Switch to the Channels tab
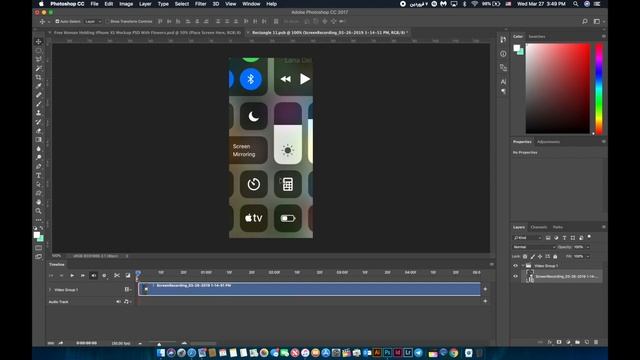Viewport: 640px width, 360px height. coord(539,227)
